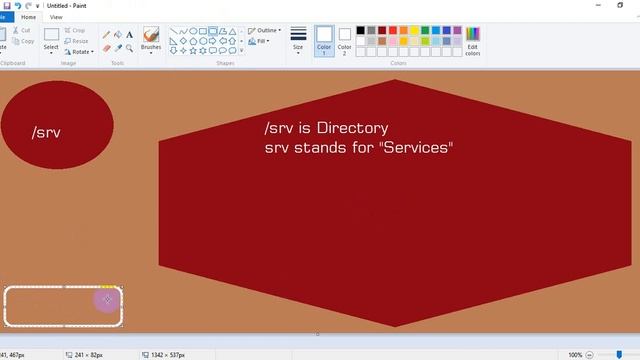The image size is (640, 360).
Task: Choose the Diamond shape
Action: click(x=183, y=41)
